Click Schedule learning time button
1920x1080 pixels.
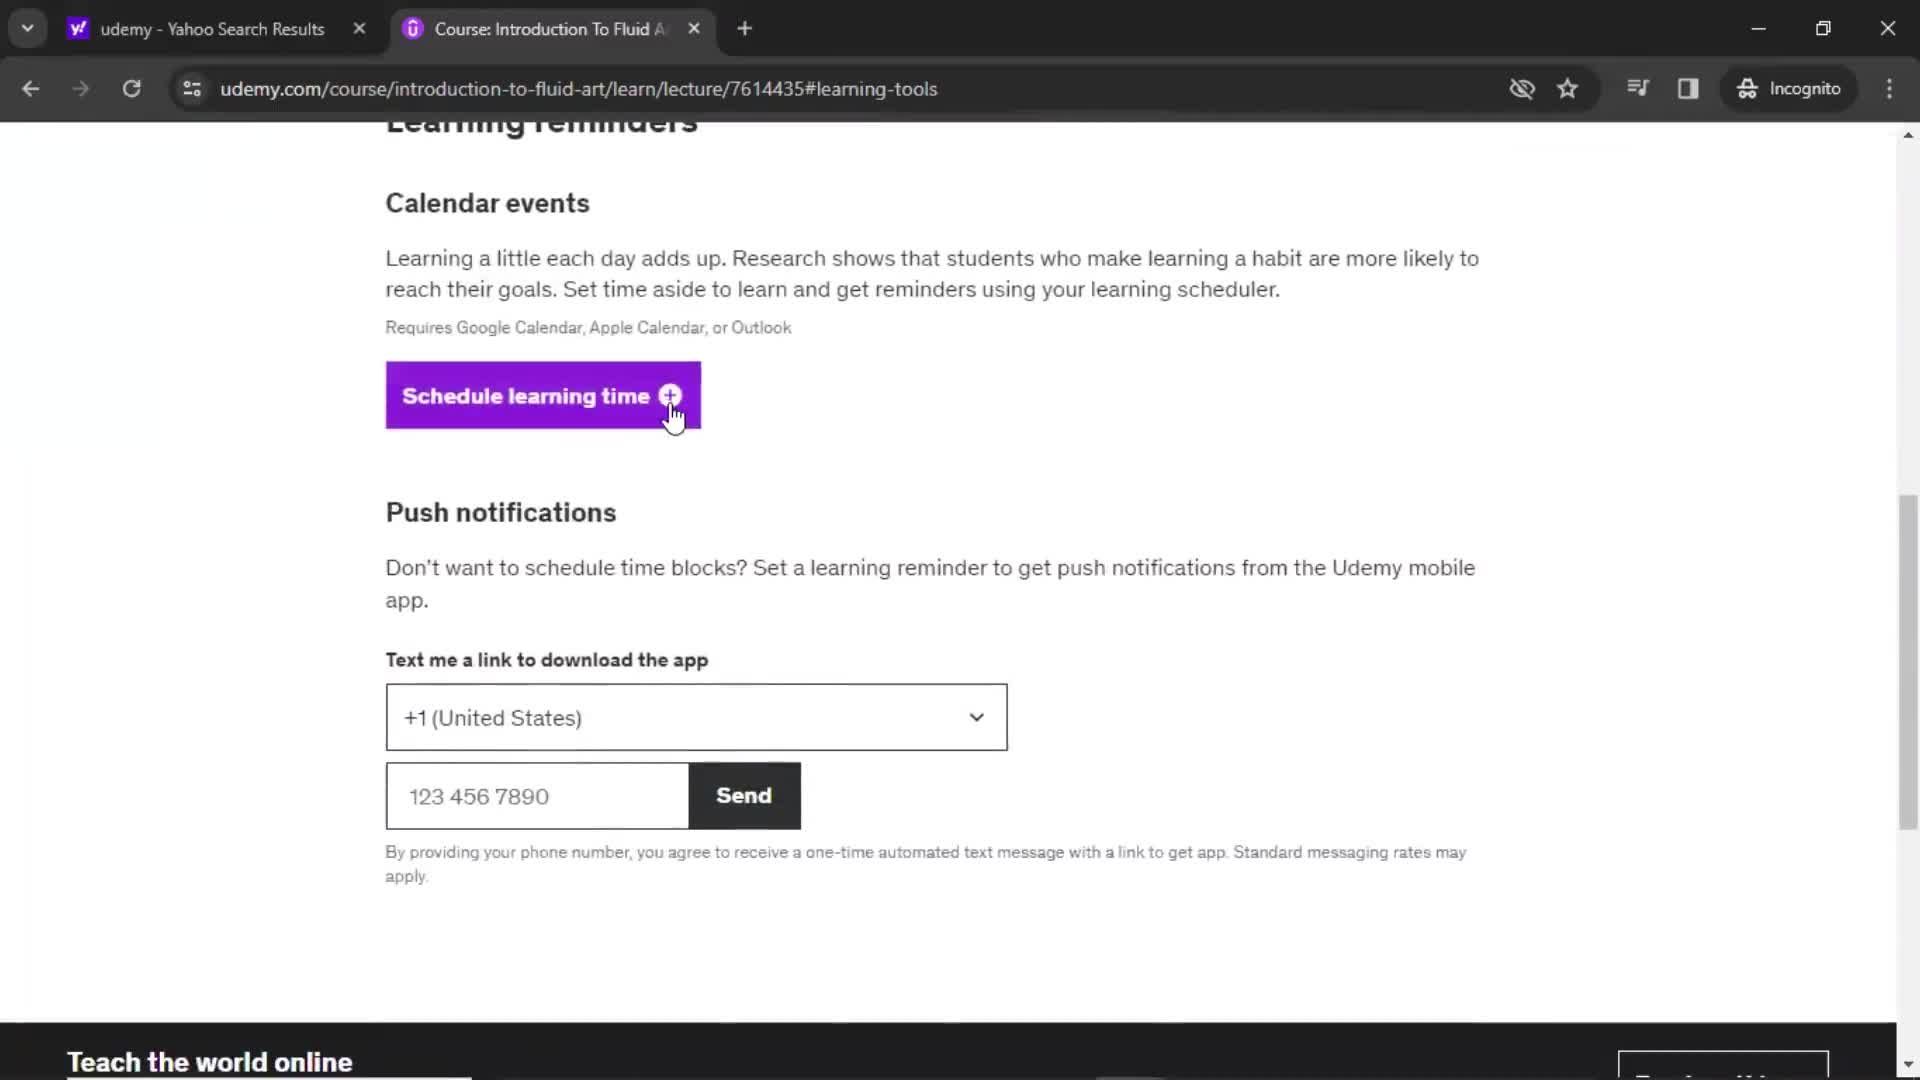543,396
